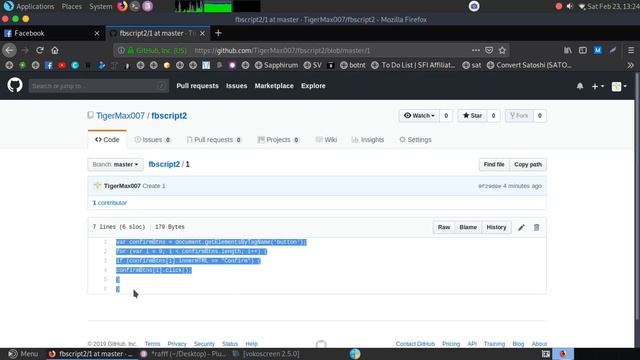Go to the Firefox home page
Viewport: 640px width, 360px height.
[55, 50]
